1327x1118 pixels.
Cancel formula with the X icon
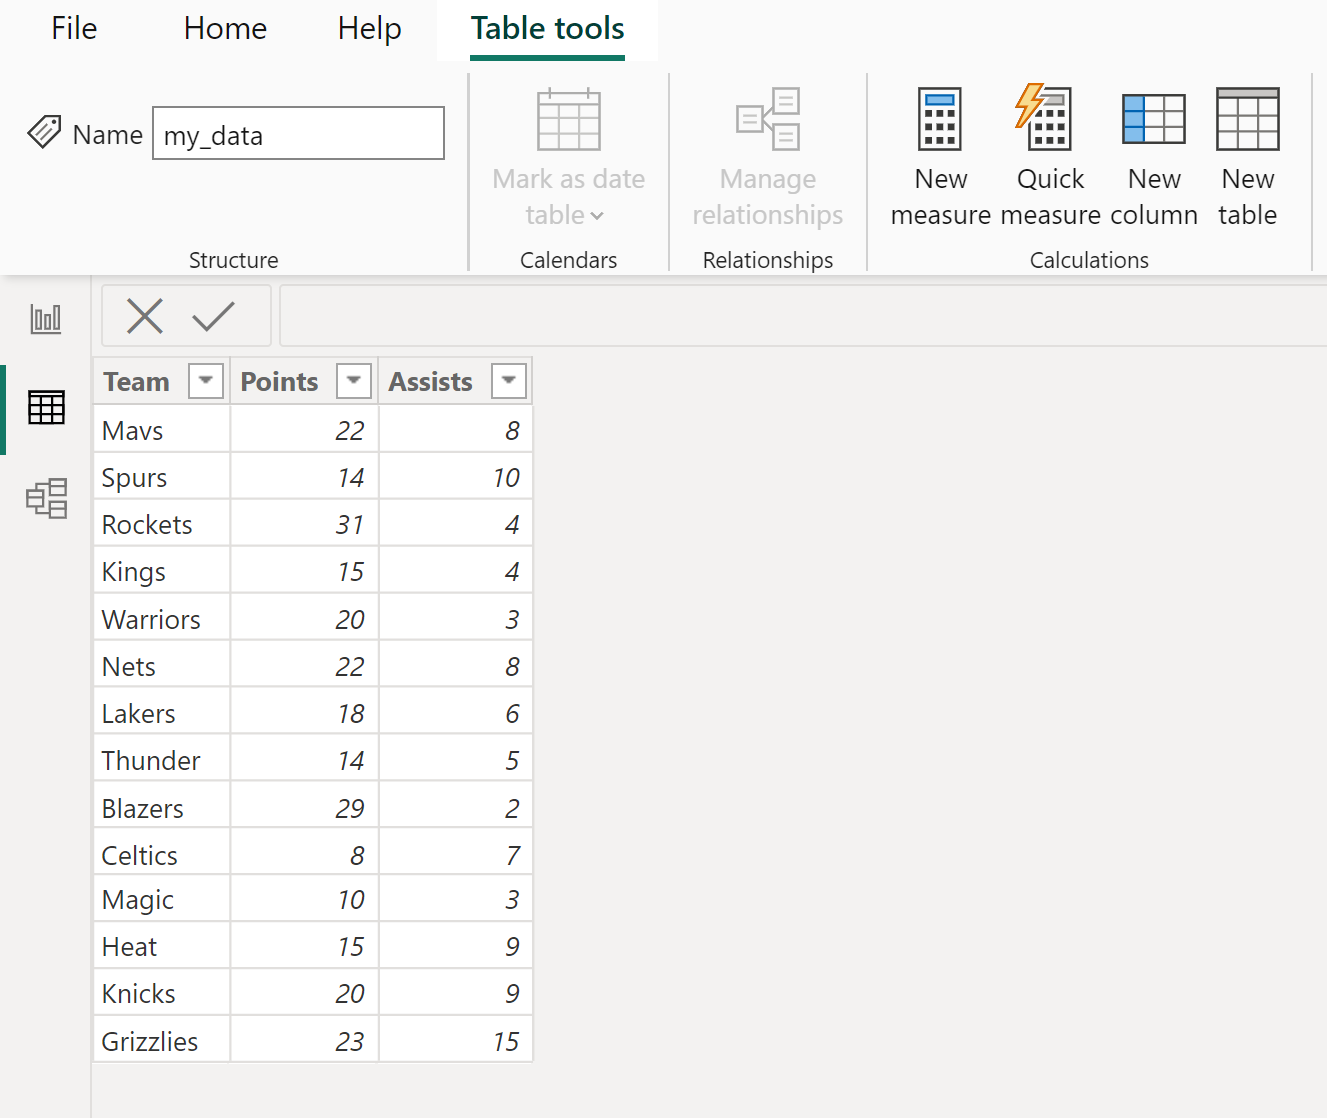click(145, 316)
